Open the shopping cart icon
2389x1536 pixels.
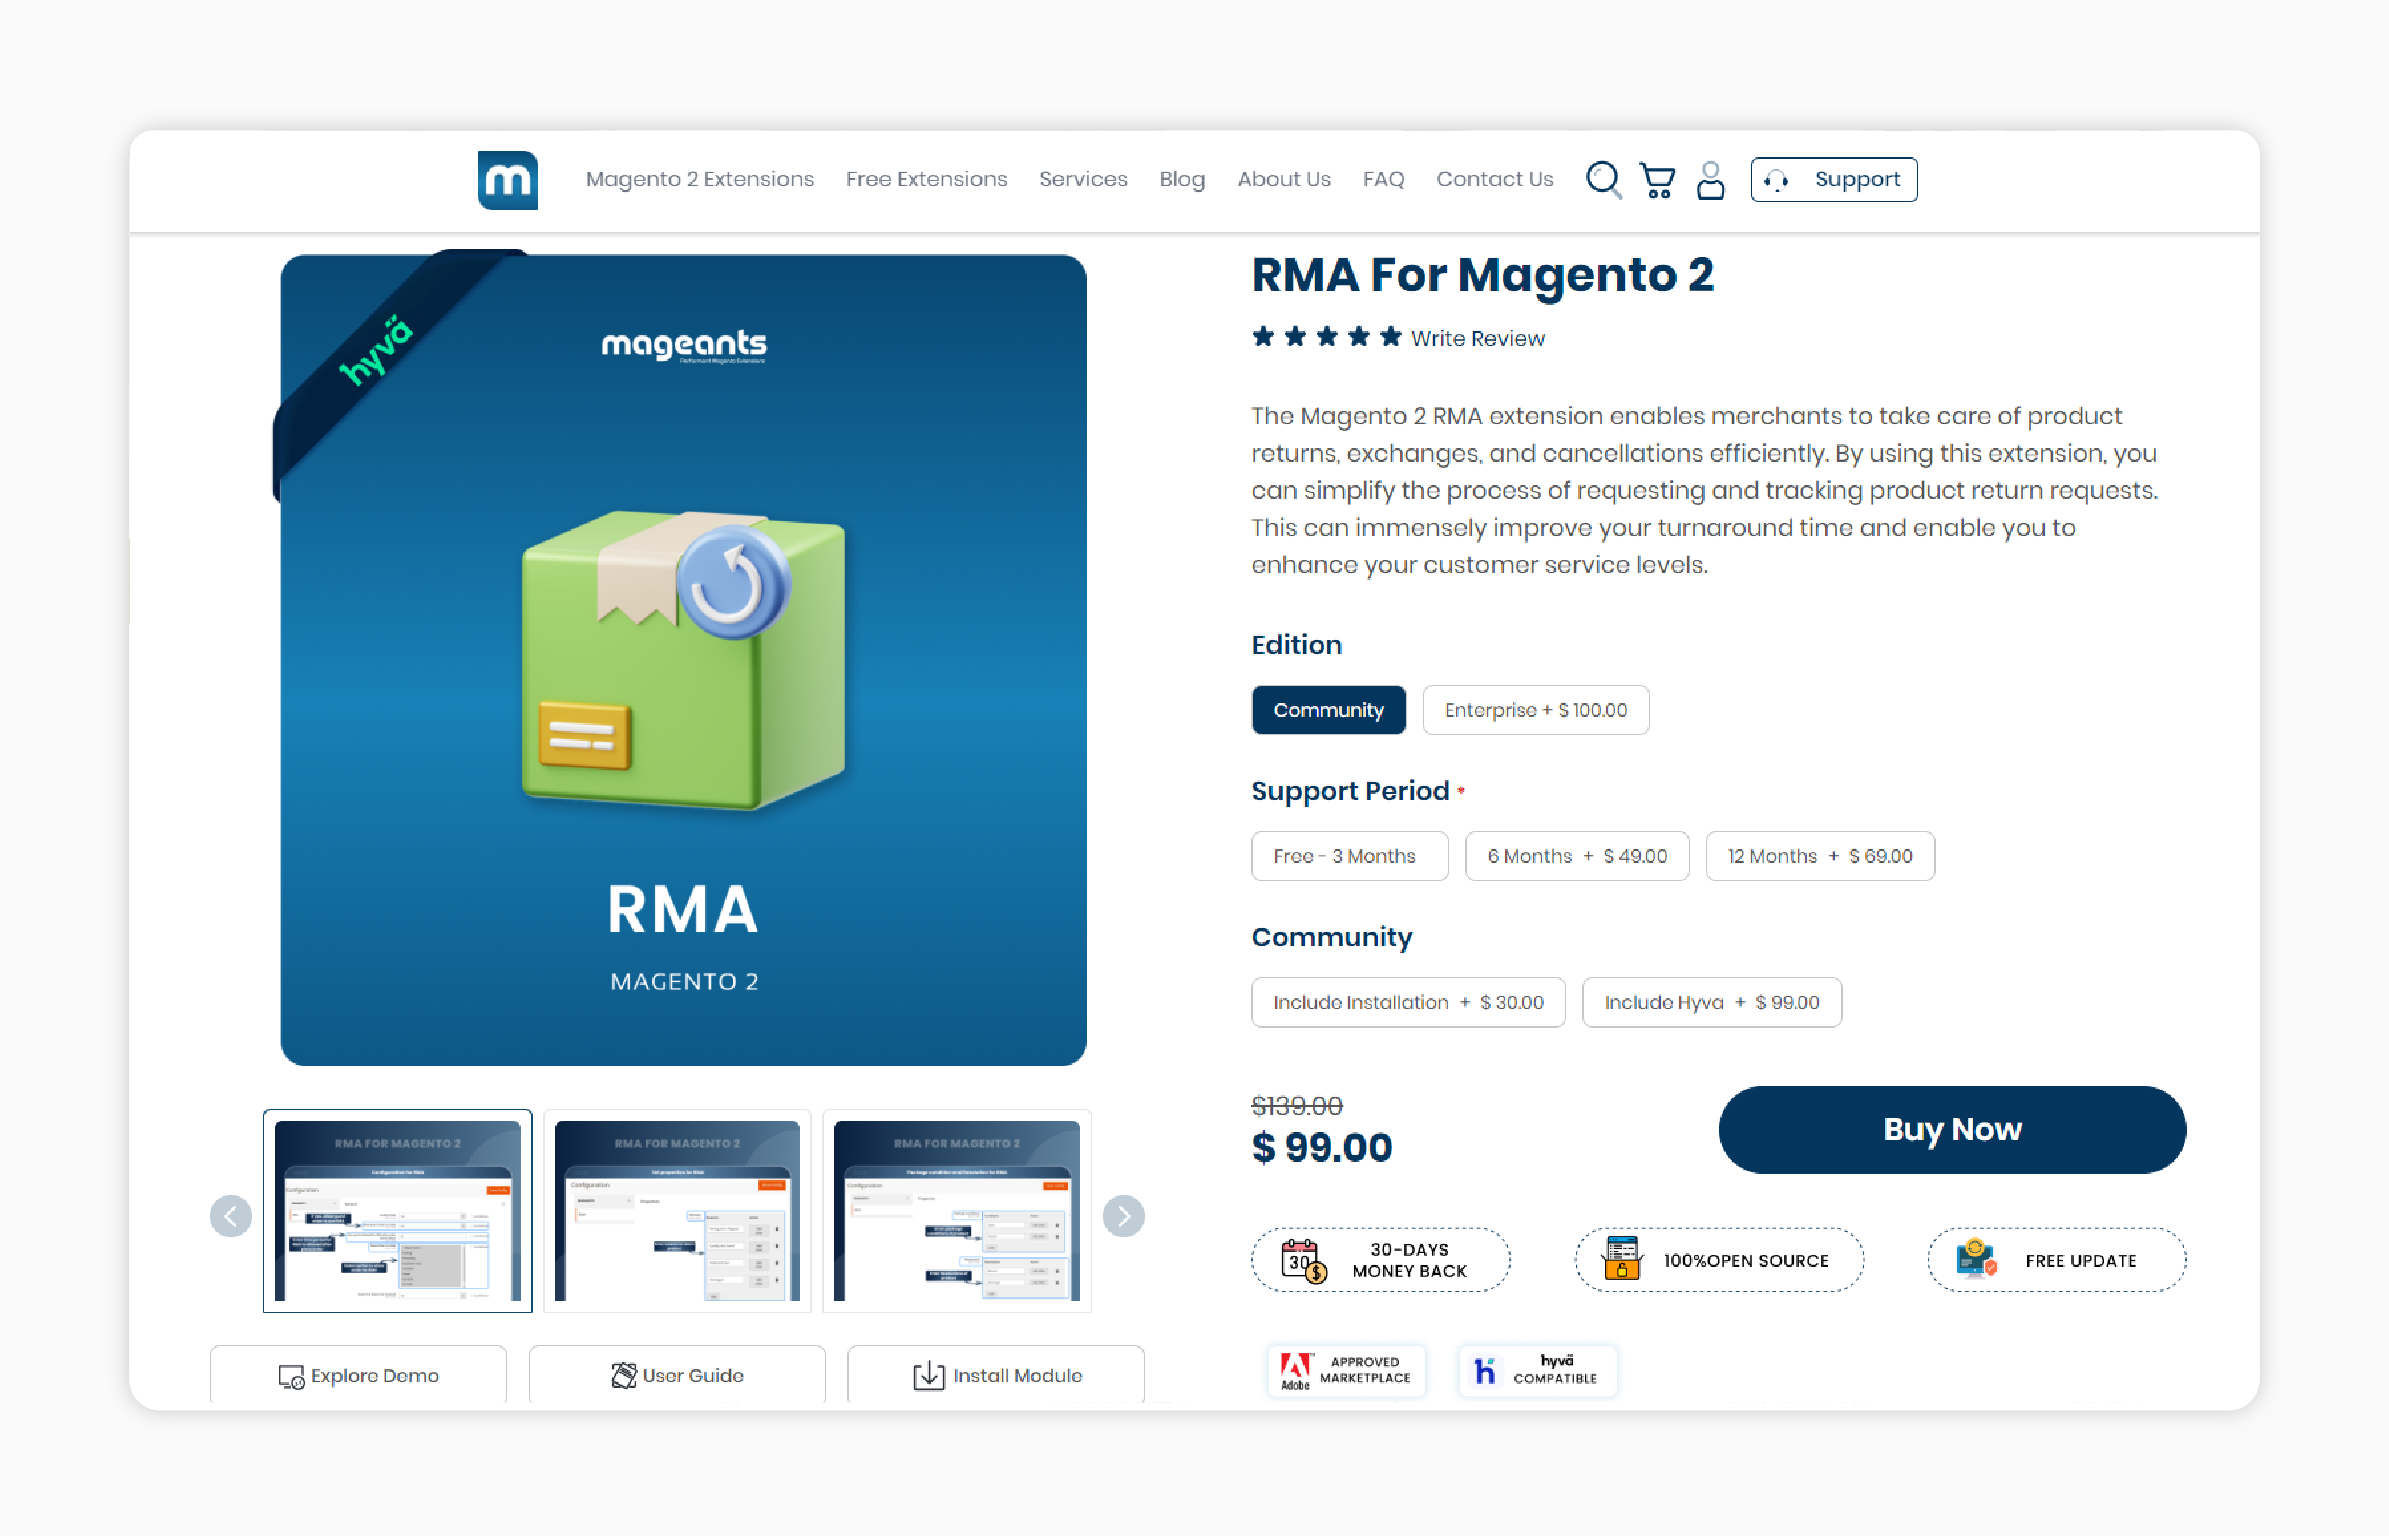pos(1658,181)
